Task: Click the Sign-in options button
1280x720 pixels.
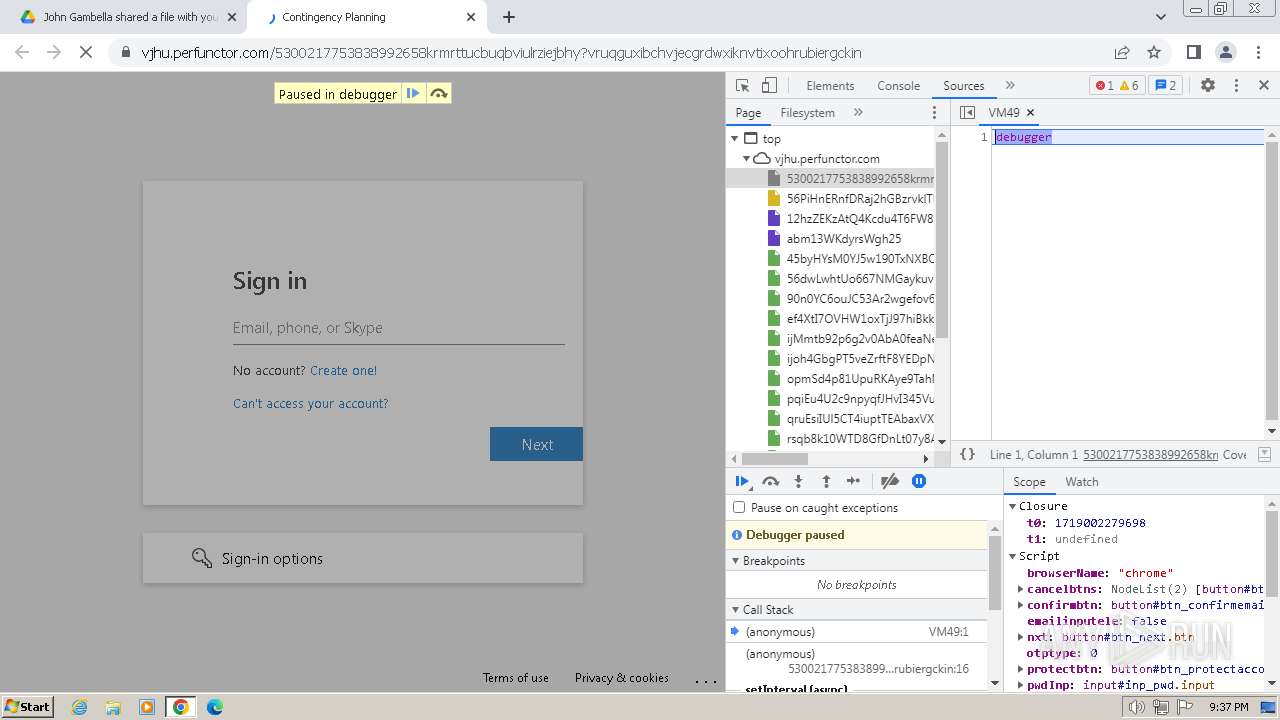Action: coord(362,558)
